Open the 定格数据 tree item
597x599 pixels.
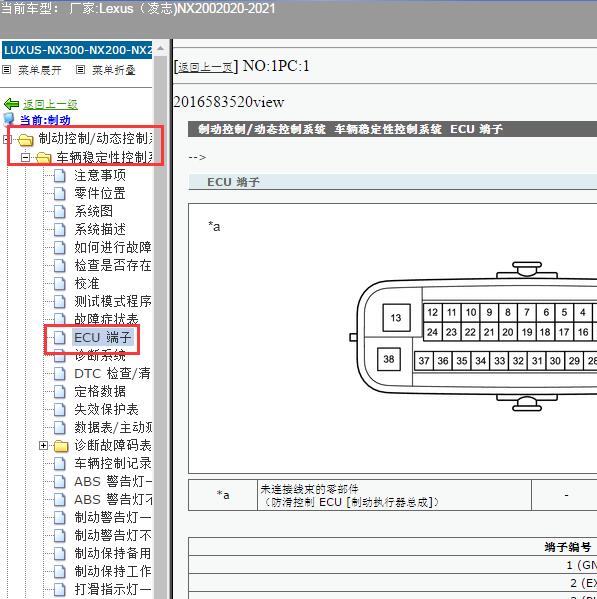pos(100,392)
